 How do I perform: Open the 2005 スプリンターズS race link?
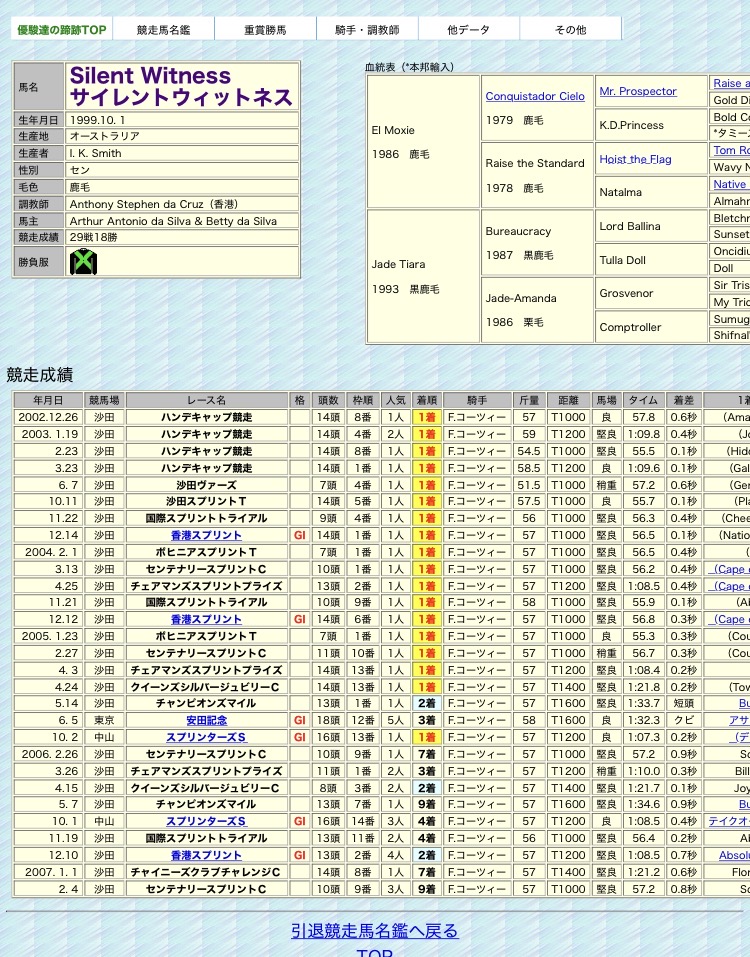[206, 737]
